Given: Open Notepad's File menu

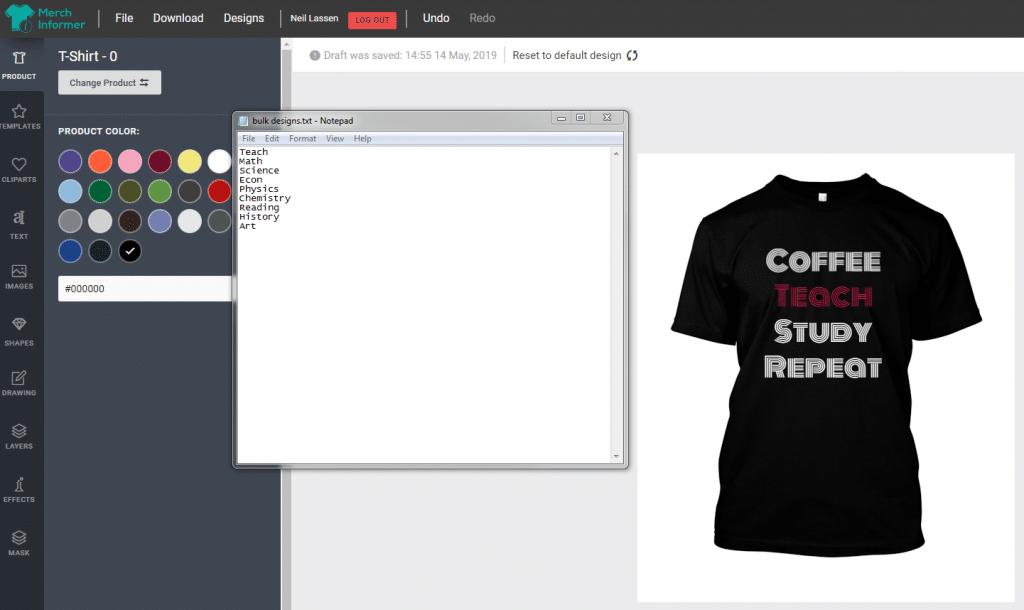Looking at the screenshot, I should tap(249, 138).
